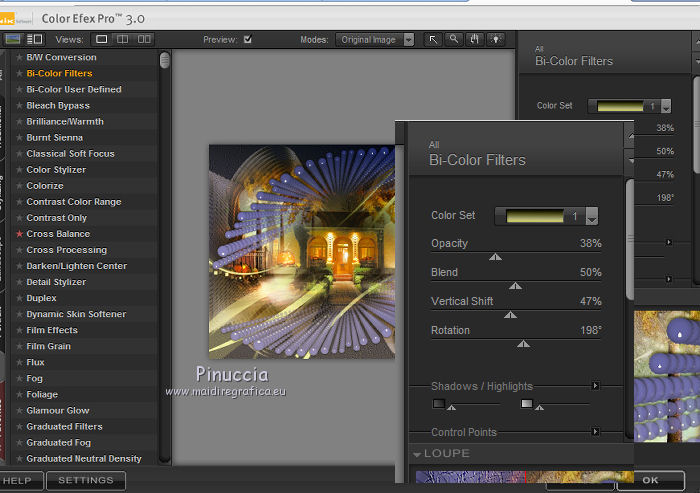
Task: Click the Opacity slider handle
Action: click(x=495, y=257)
